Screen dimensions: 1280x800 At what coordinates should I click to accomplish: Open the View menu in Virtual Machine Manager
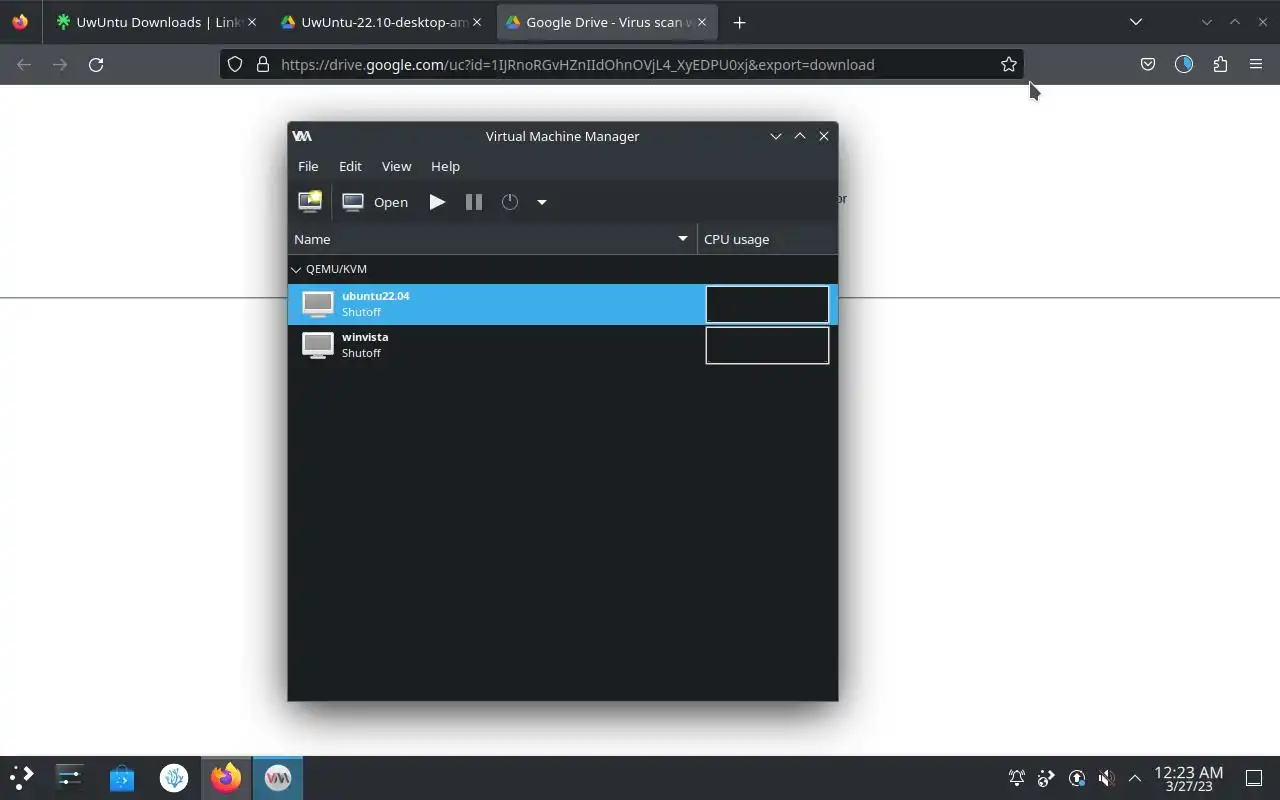396,166
